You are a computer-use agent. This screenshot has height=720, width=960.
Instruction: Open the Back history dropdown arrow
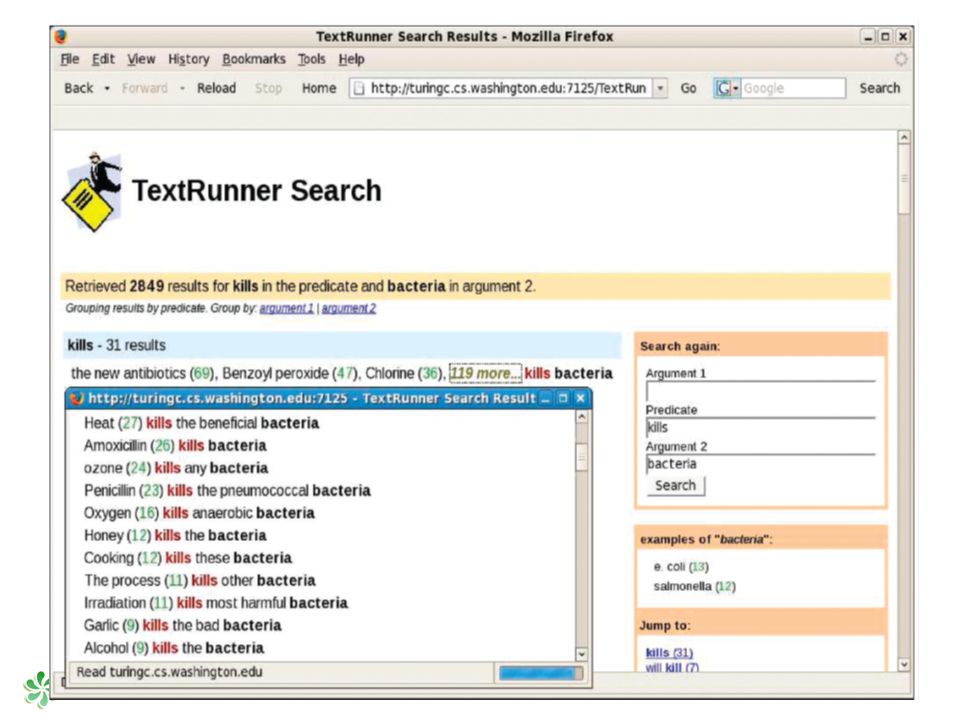click(107, 88)
